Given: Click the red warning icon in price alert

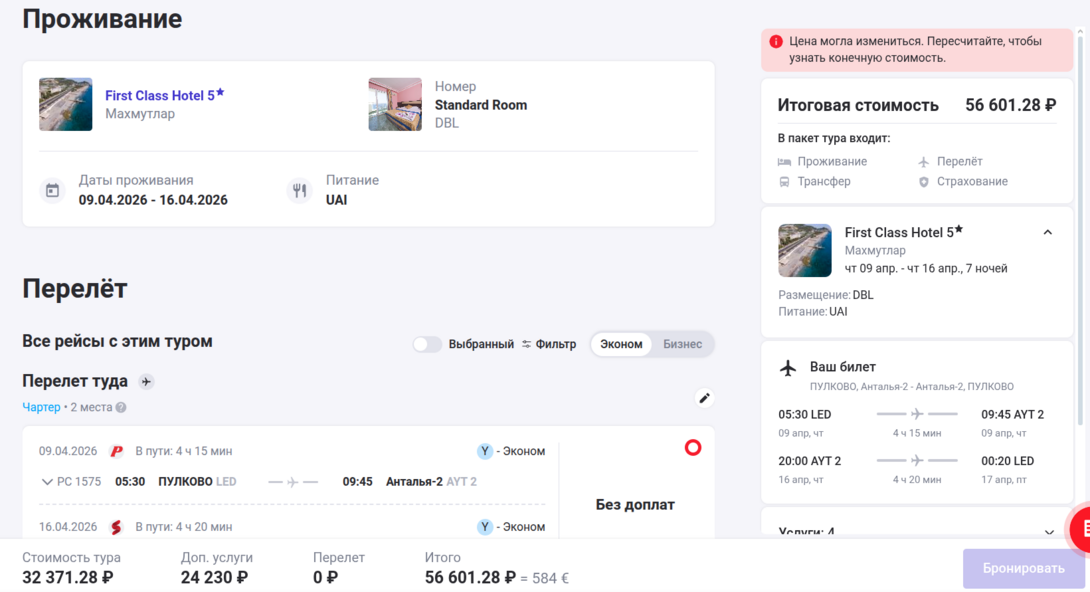Looking at the screenshot, I should (x=776, y=42).
